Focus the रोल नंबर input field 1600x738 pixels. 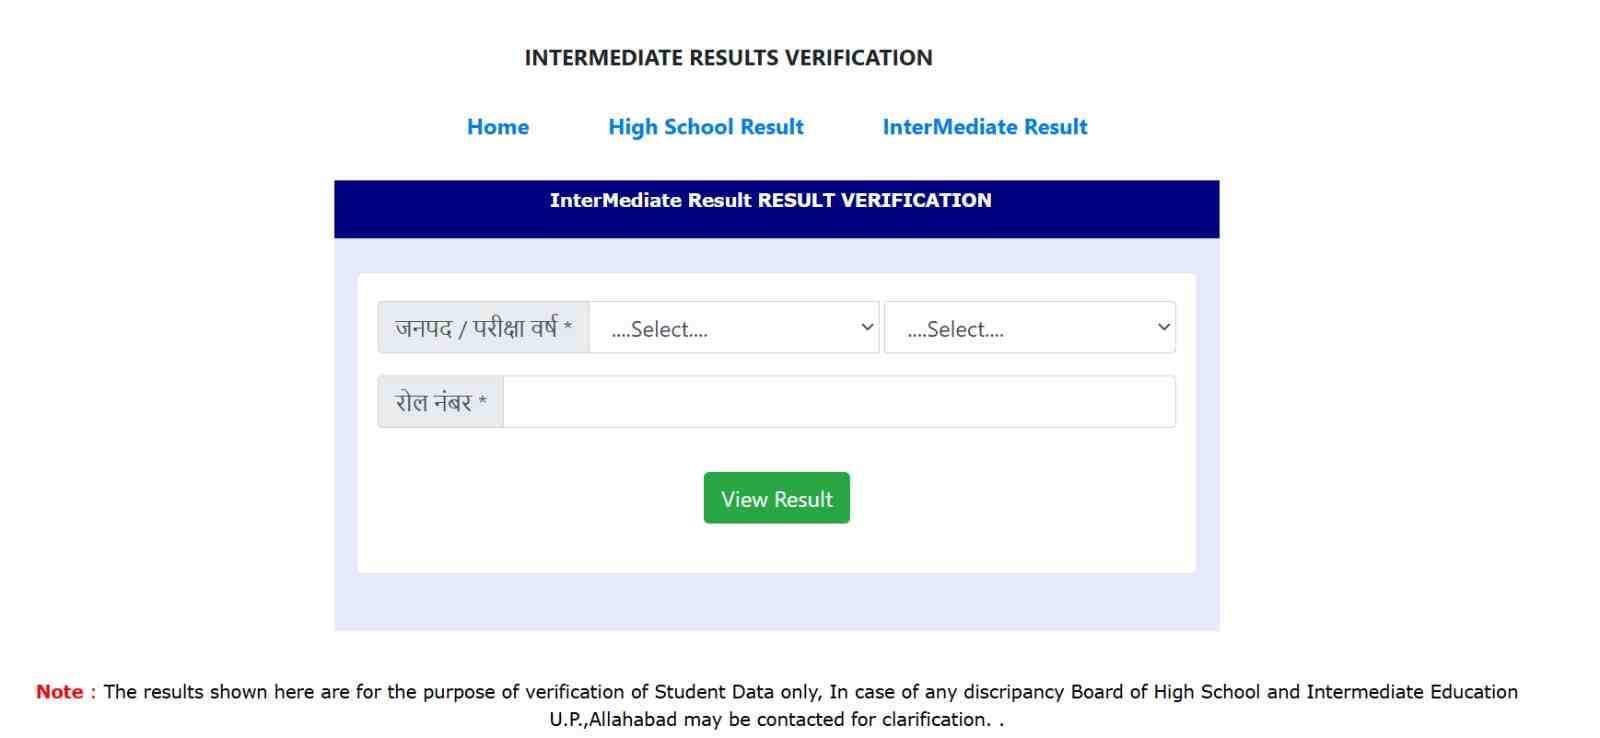coord(838,402)
